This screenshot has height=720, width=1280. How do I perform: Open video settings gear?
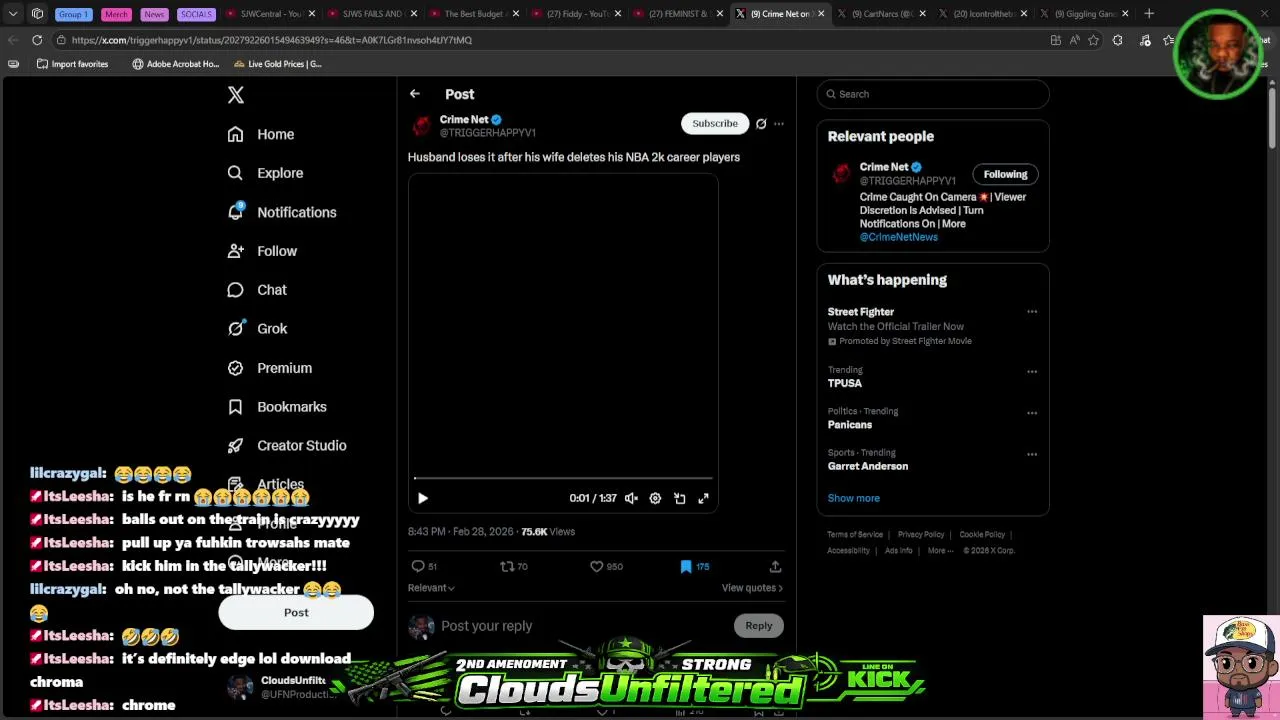pyautogui.click(x=655, y=498)
